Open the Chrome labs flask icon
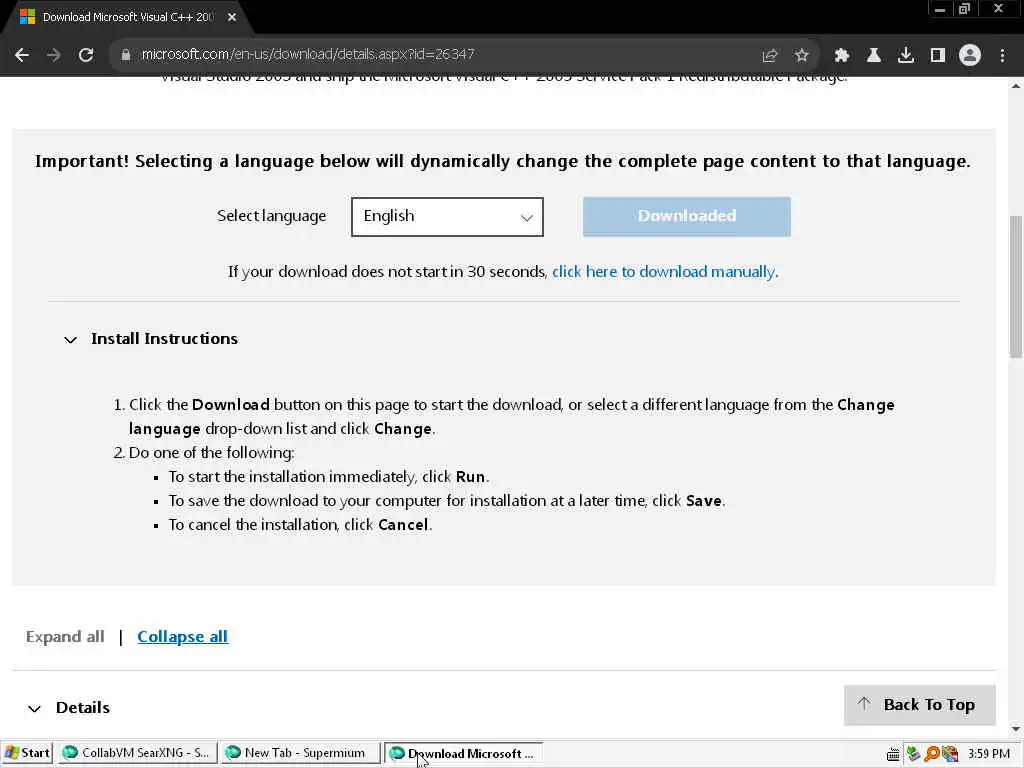Viewport: 1024px width, 768px height. [x=873, y=55]
